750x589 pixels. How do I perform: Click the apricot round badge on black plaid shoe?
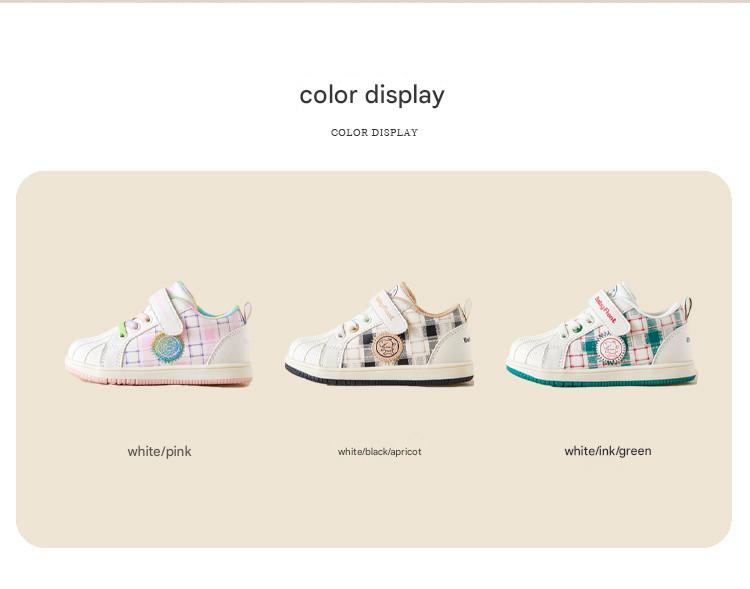click(388, 346)
